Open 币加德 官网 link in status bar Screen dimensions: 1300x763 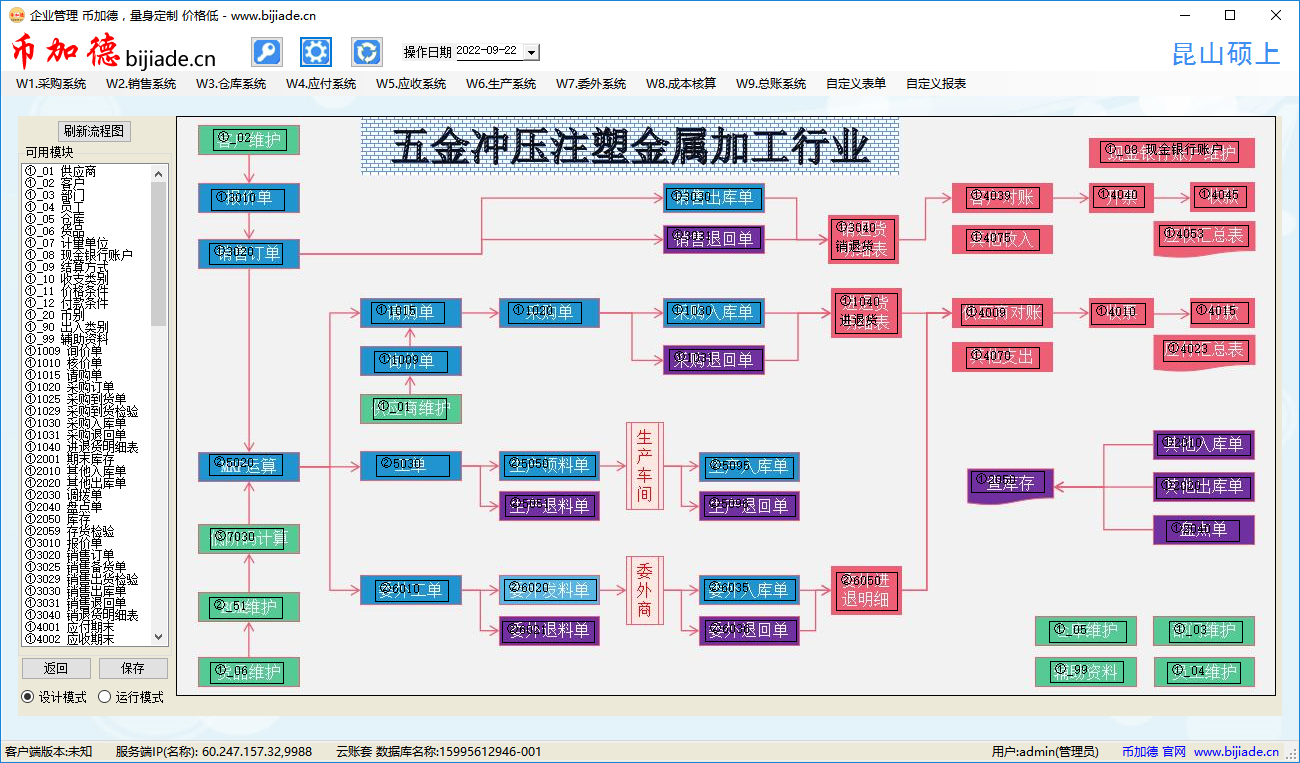(x=1154, y=752)
